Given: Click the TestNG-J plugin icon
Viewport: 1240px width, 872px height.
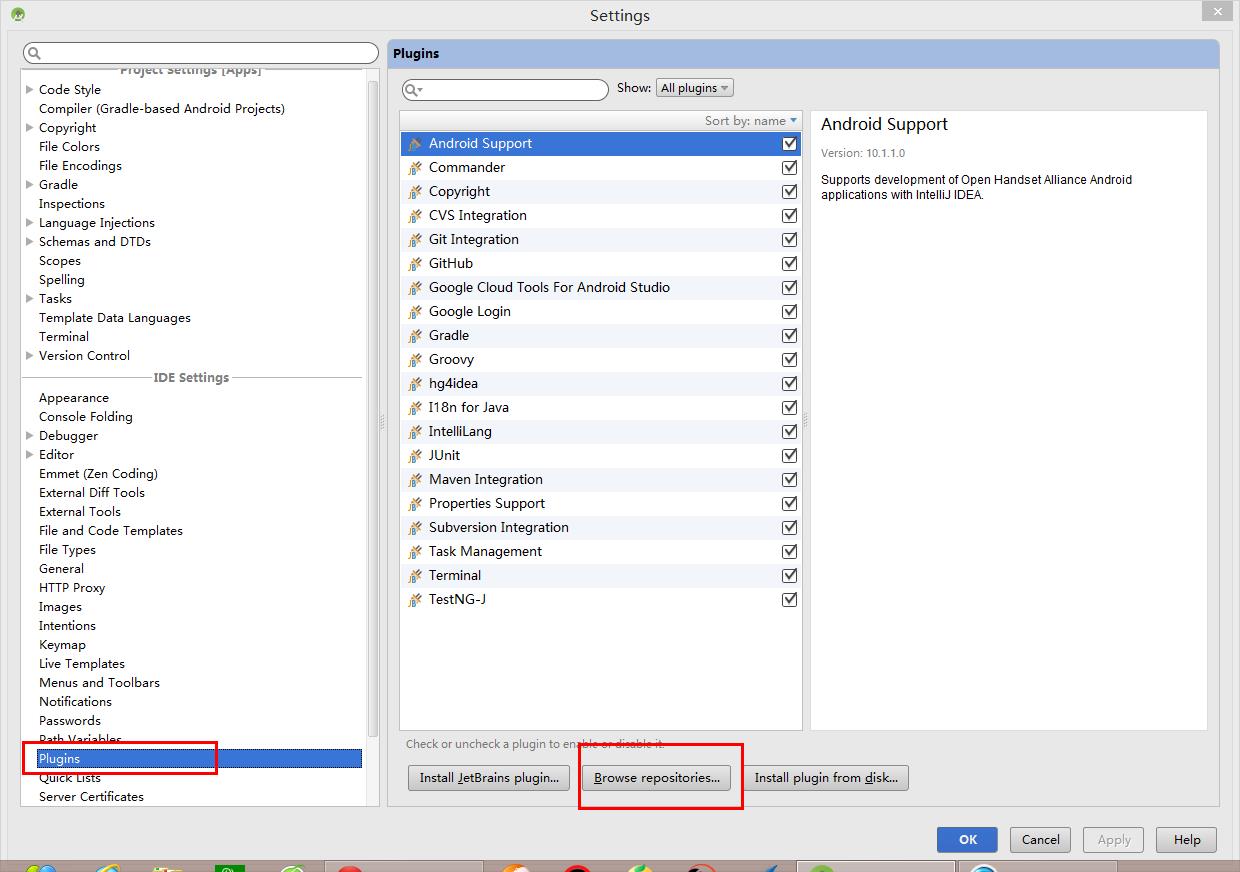Looking at the screenshot, I should tap(415, 600).
